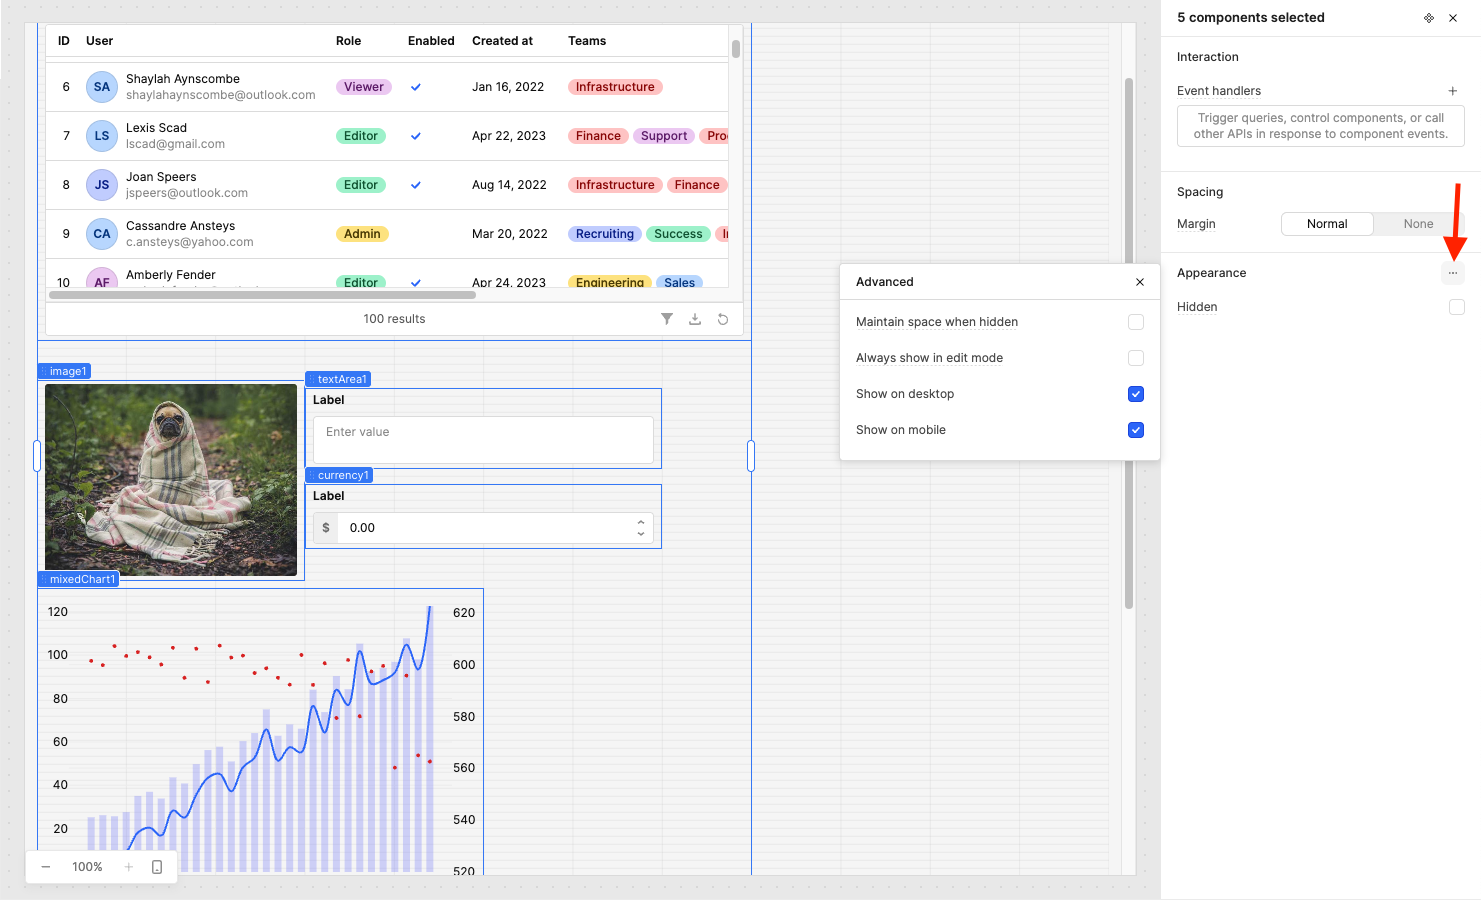Click the Engineering team tag

click(x=610, y=282)
